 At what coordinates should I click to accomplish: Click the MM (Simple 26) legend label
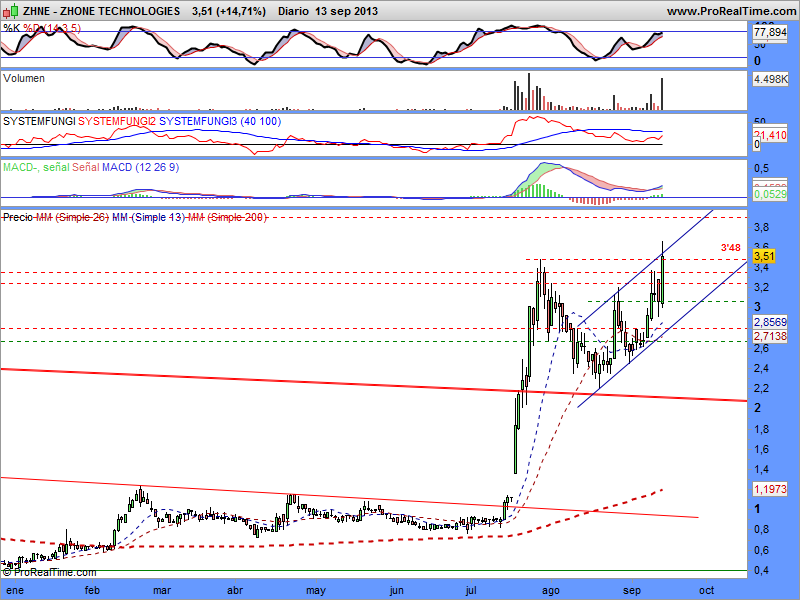pos(72,217)
